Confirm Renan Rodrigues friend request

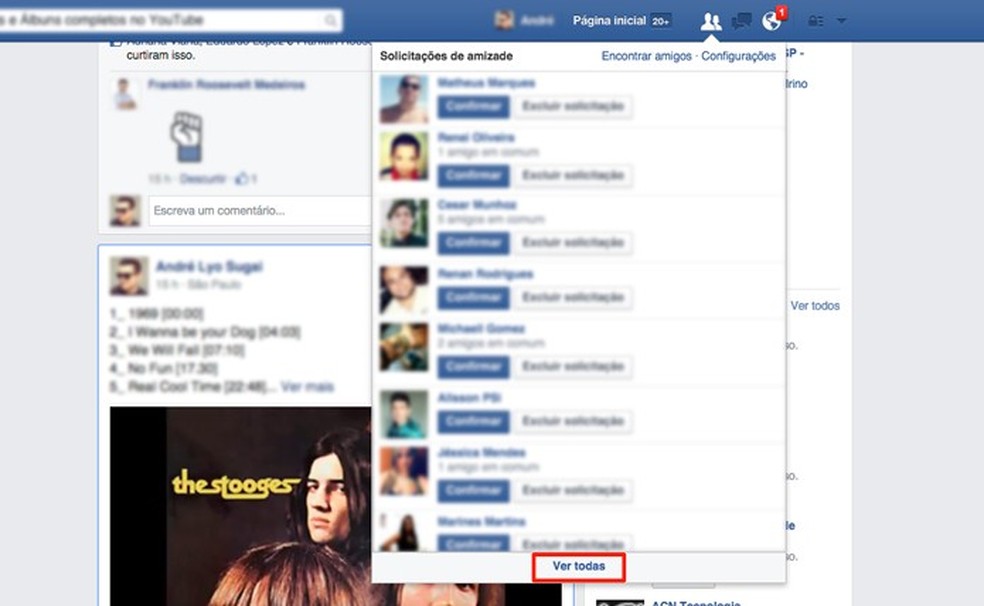[474, 297]
